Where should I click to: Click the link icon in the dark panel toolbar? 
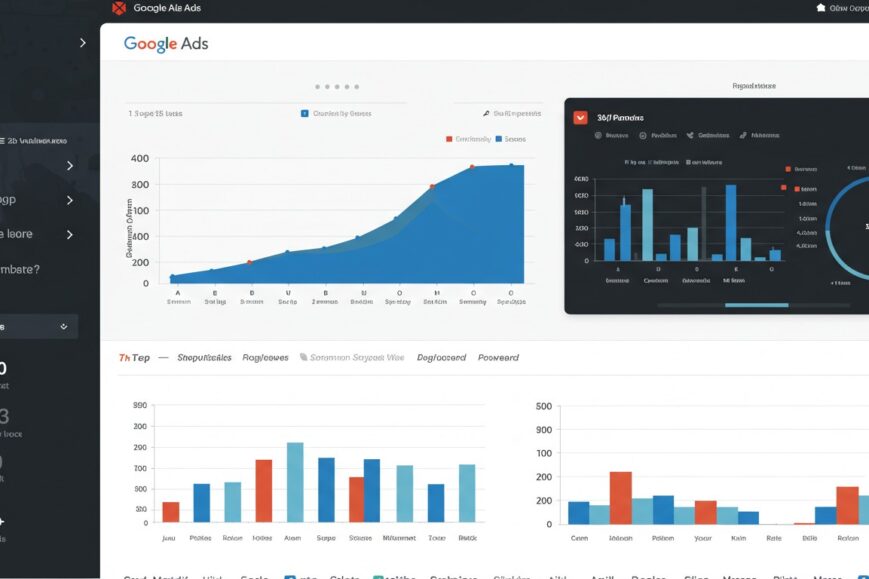pos(743,135)
